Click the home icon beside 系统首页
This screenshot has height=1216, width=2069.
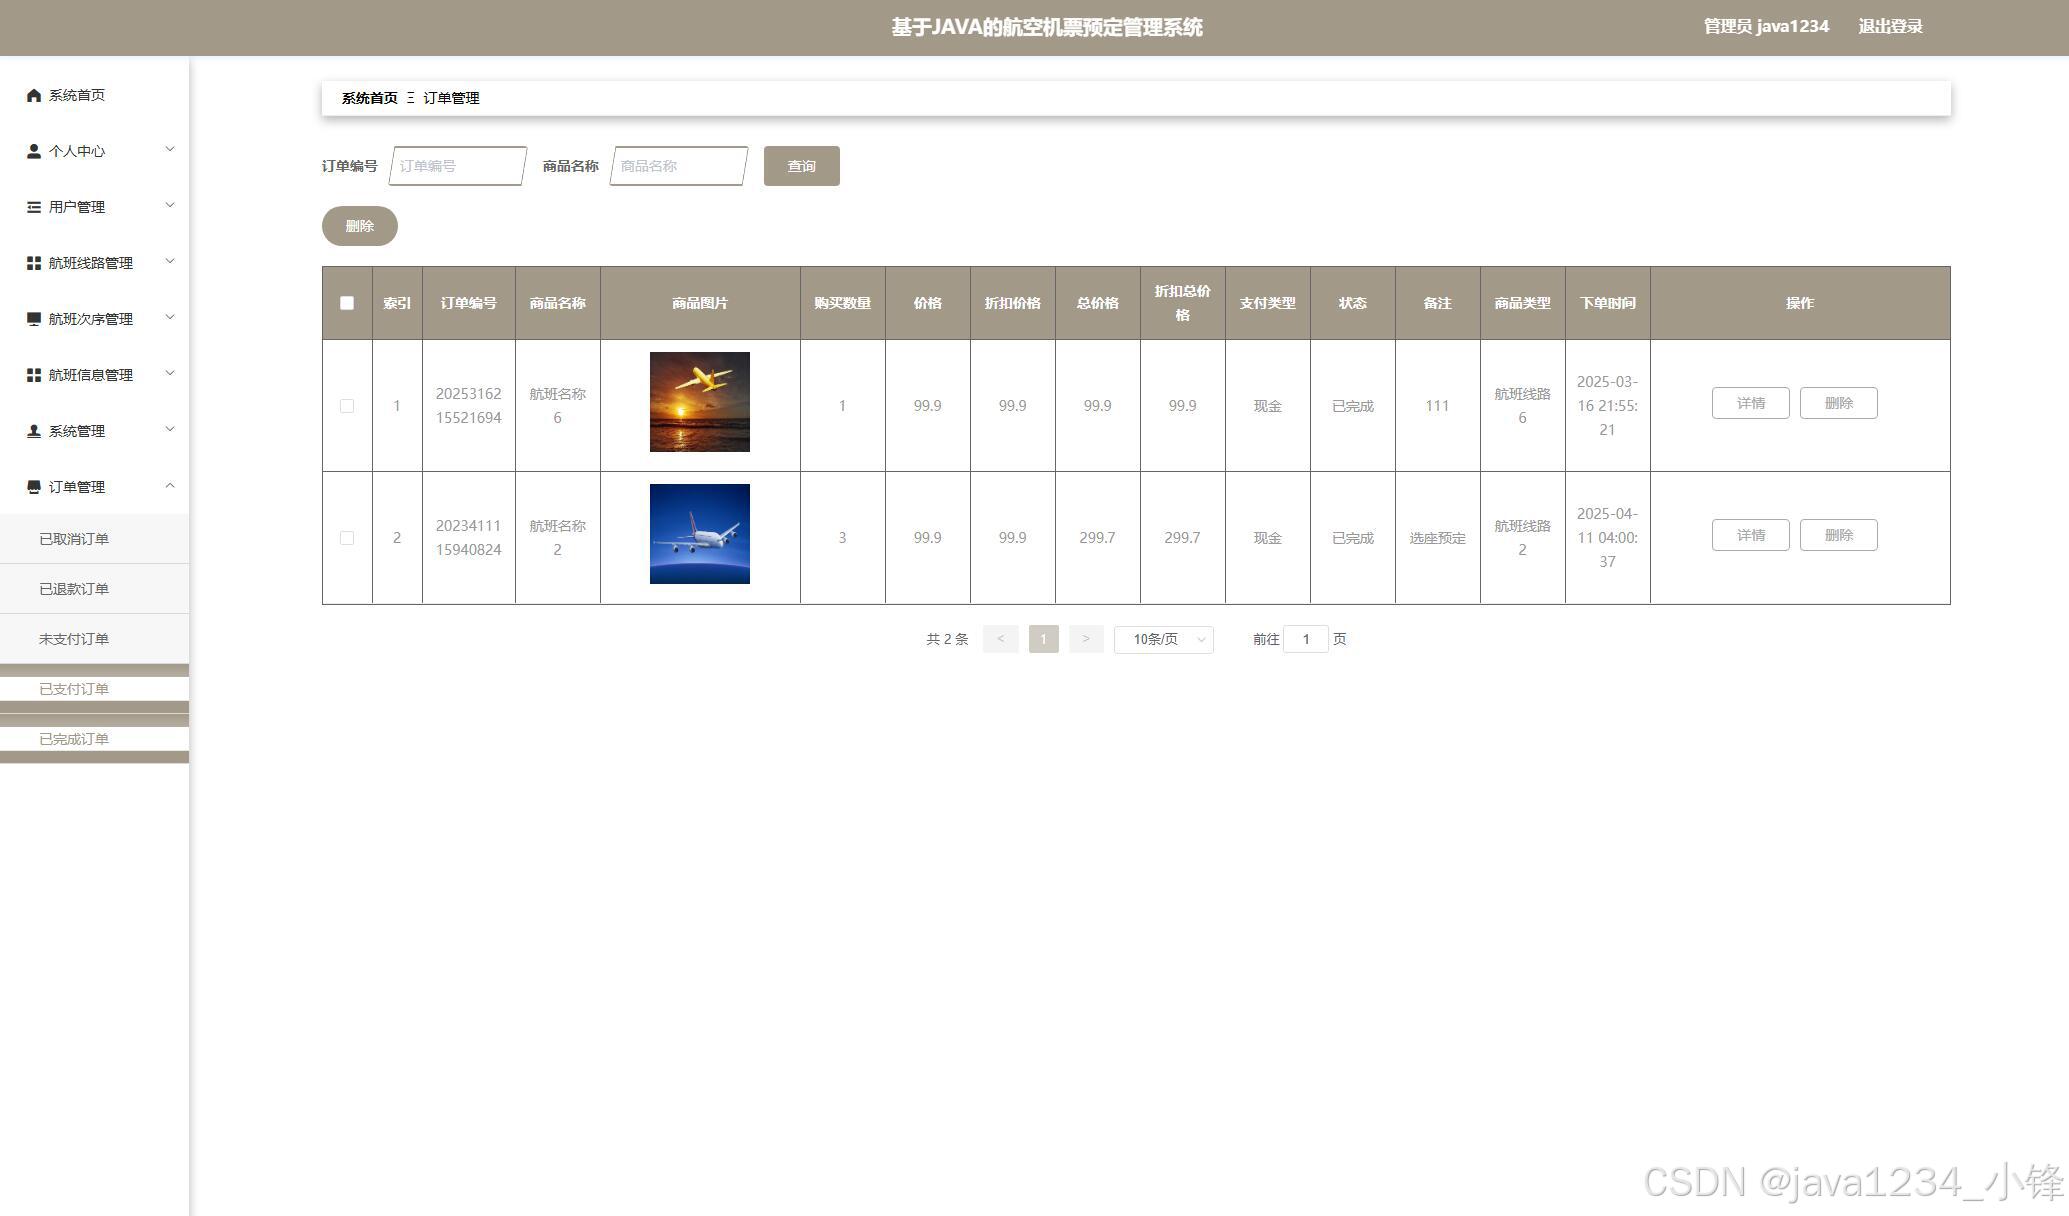[34, 95]
